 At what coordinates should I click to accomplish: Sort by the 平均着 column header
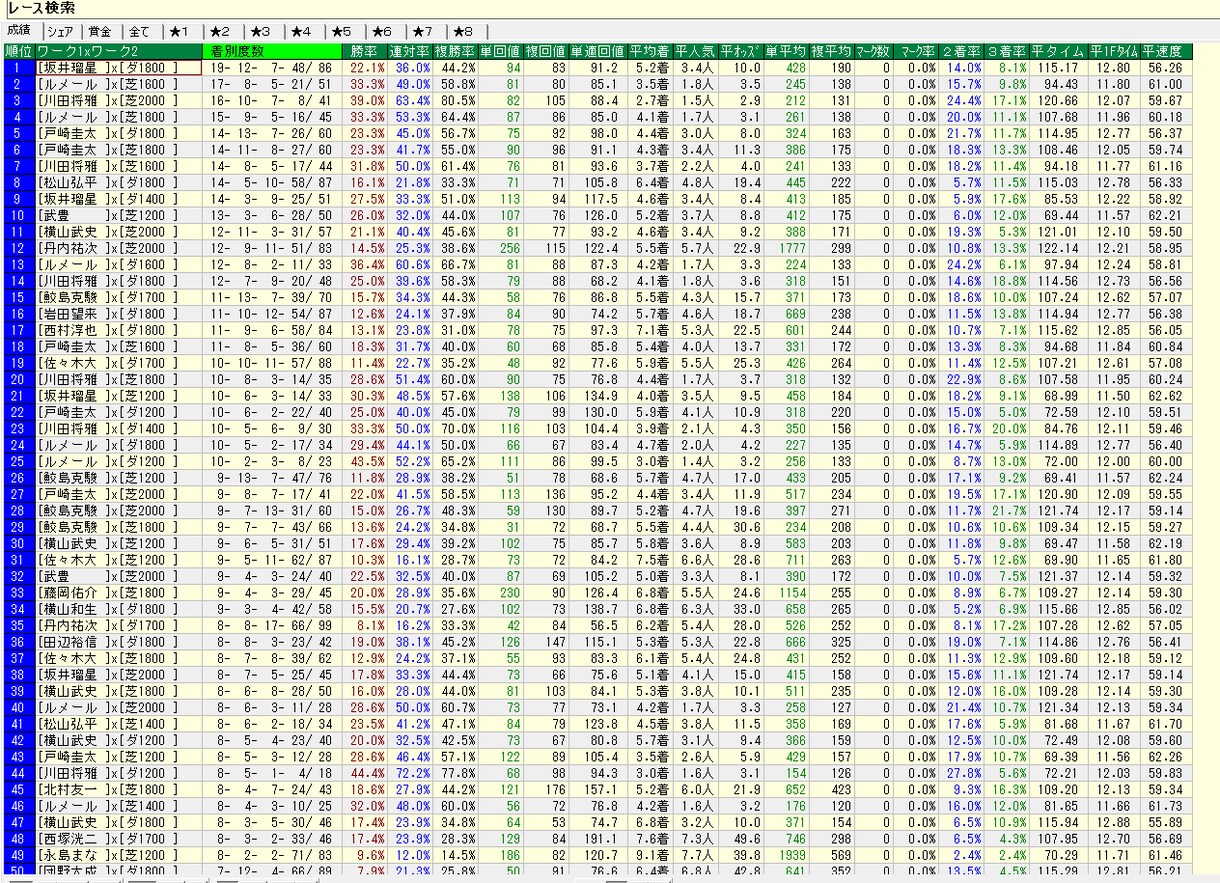[650, 51]
